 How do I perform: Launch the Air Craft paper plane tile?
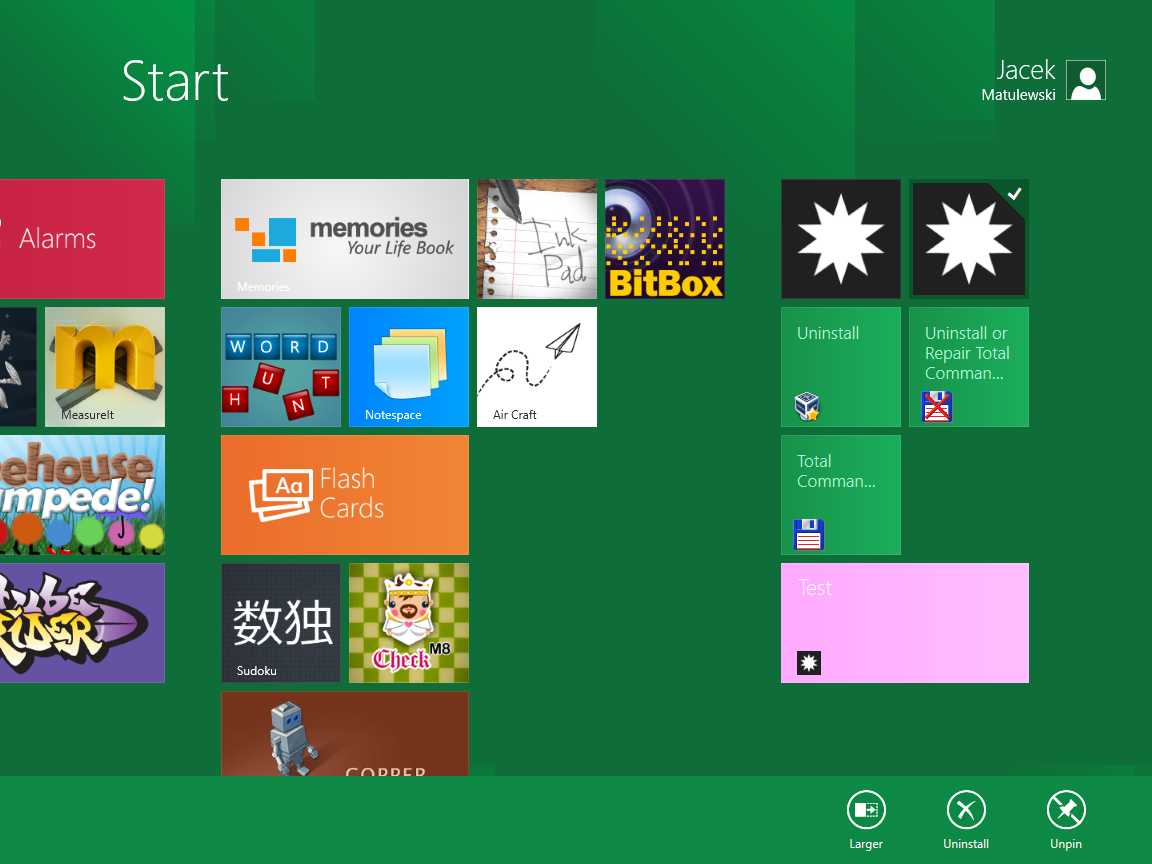click(x=537, y=367)
